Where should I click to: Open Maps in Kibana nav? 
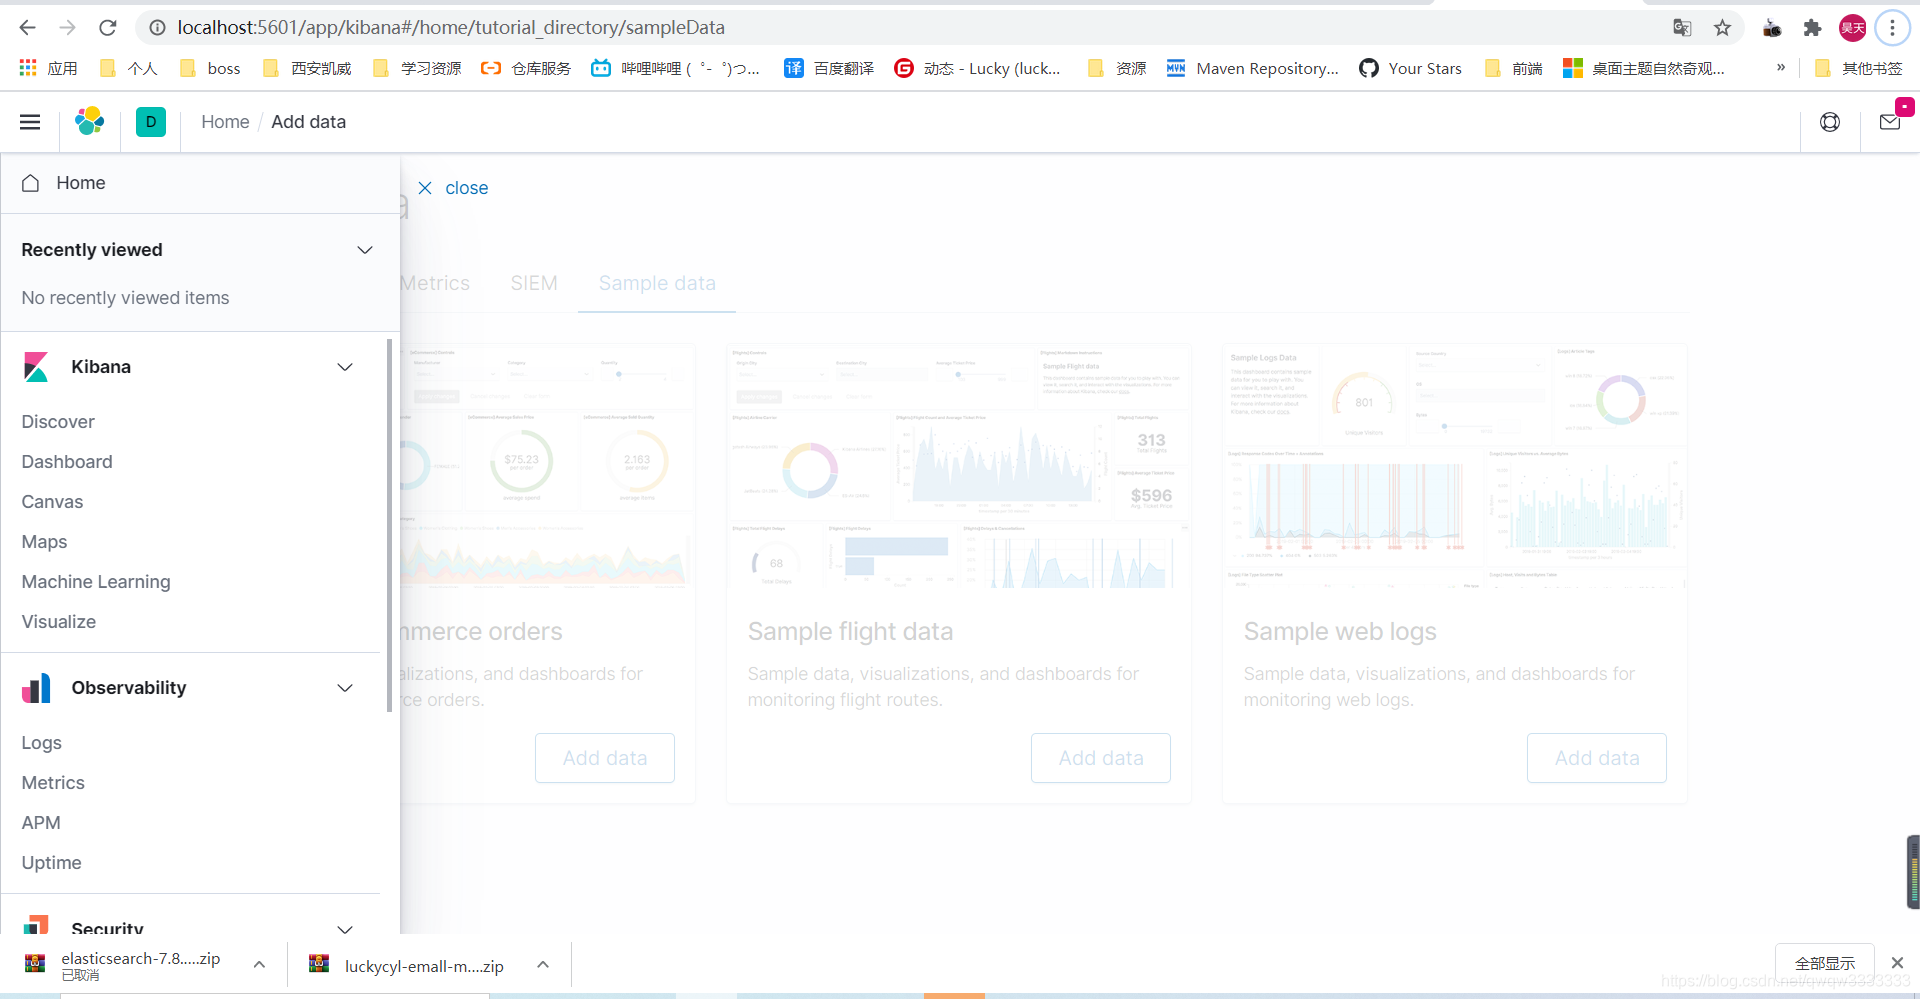point(44,542)
